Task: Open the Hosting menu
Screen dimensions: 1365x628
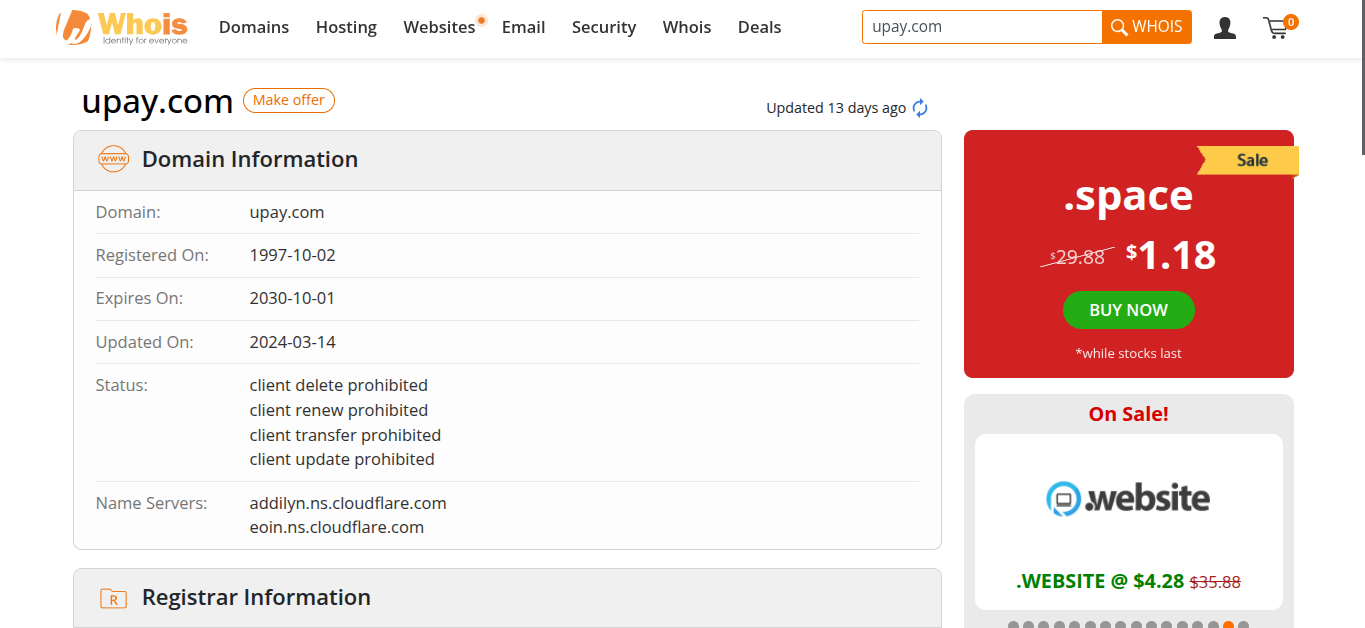Action: click(x=346, y=27)
